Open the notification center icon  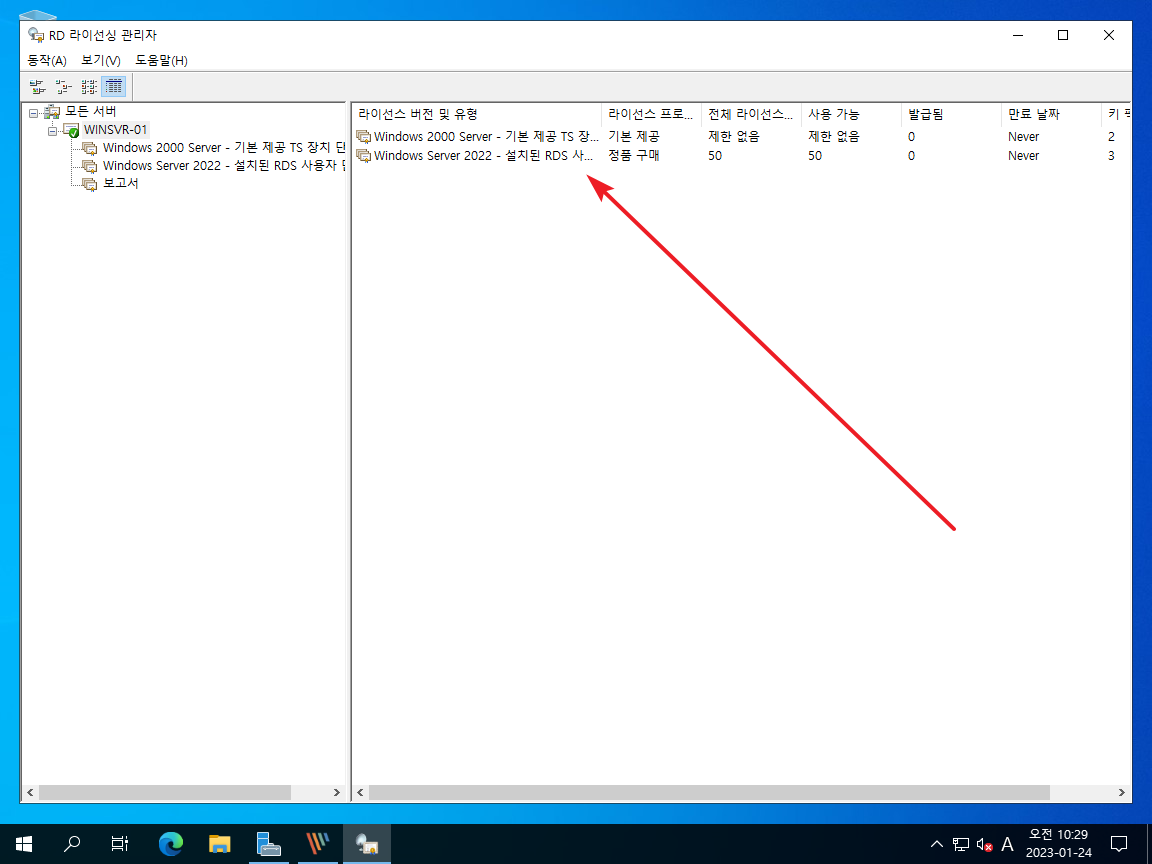click(1119, 844)
